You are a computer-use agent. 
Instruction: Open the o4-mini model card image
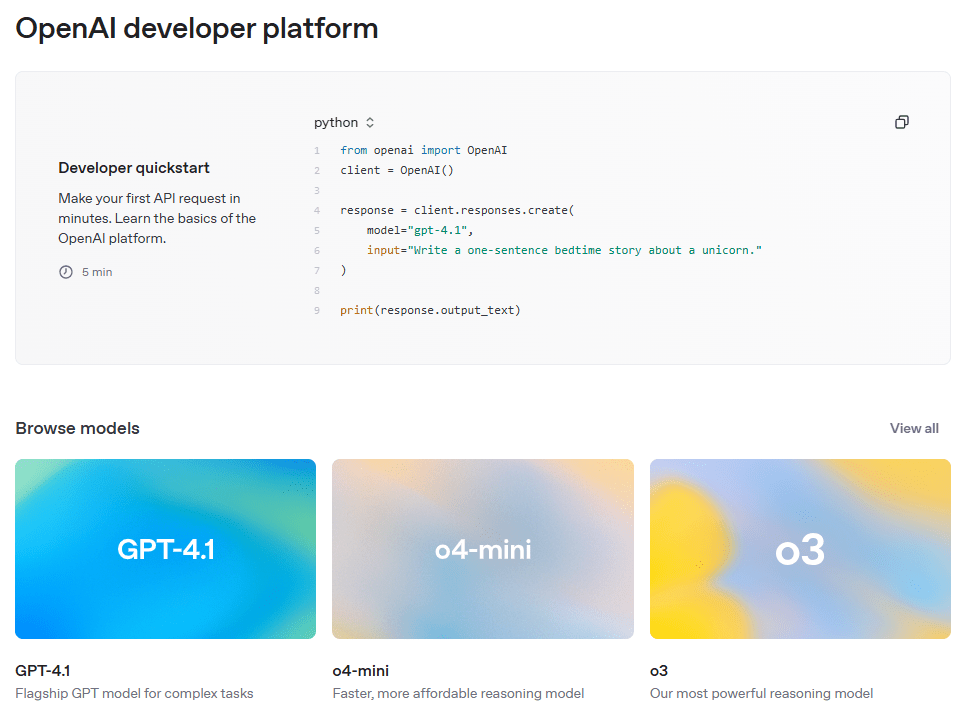(483, 548)
